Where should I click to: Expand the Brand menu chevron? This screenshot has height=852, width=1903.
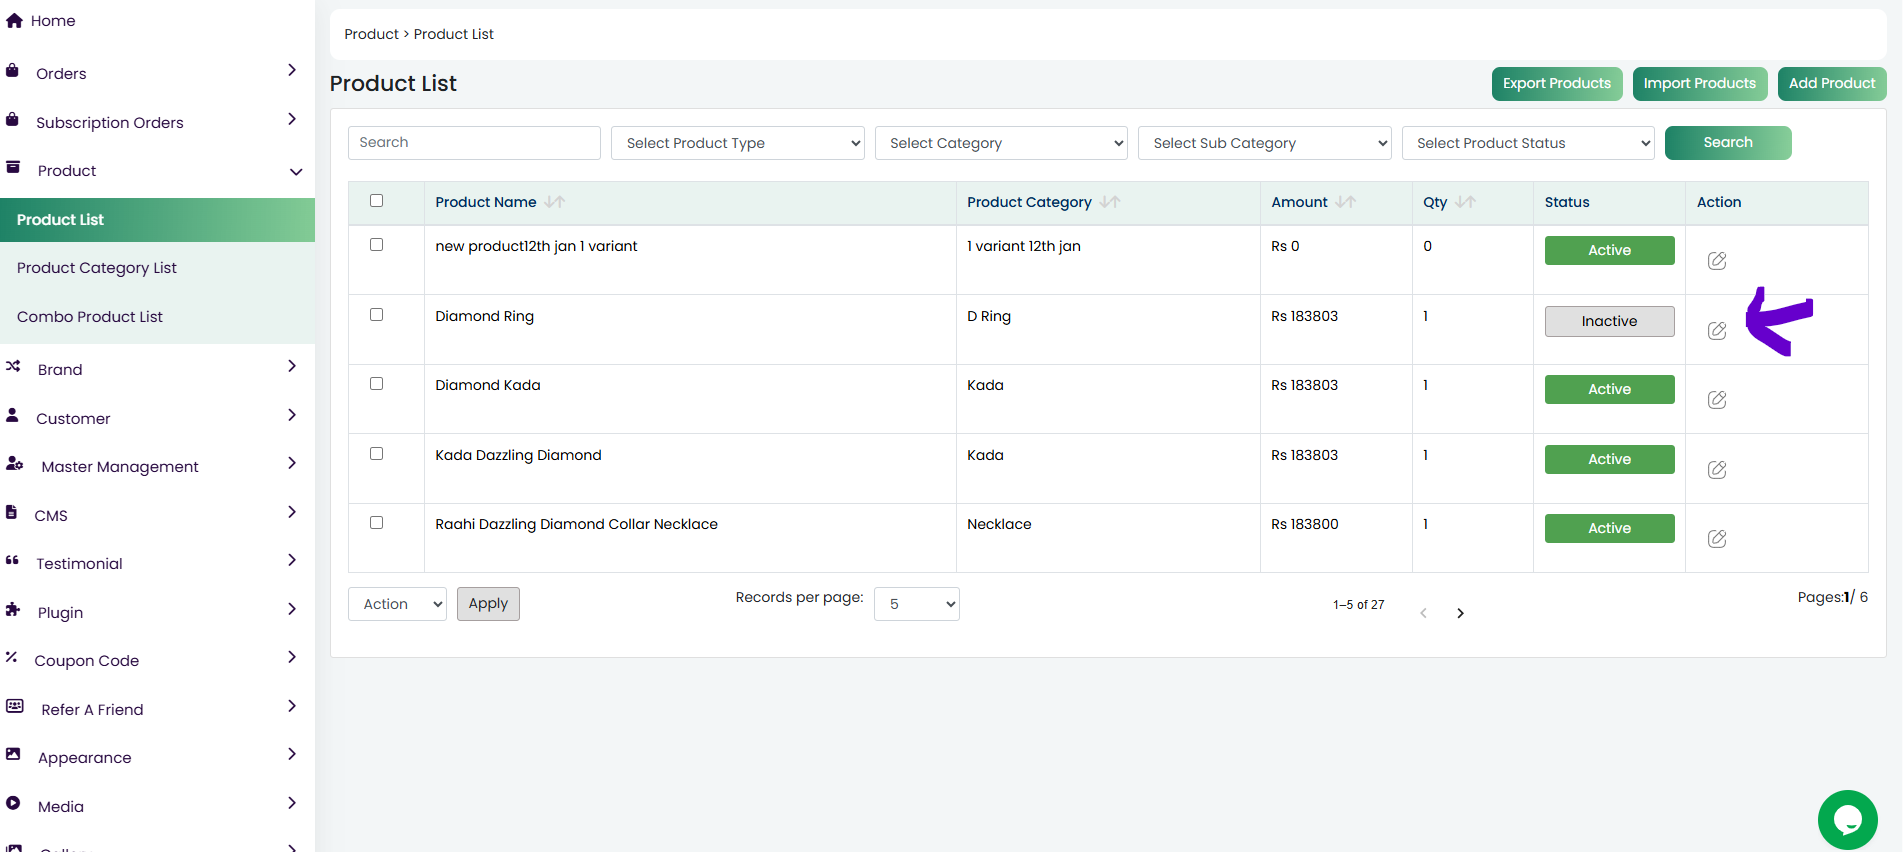292,366
